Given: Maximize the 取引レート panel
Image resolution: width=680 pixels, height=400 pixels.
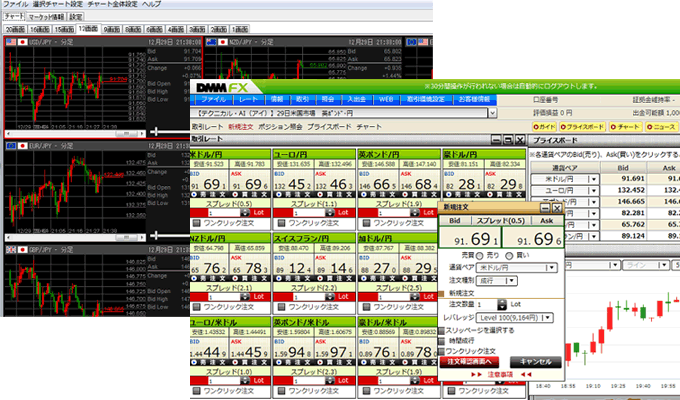Looking at the screenshot, I should 508,140.
